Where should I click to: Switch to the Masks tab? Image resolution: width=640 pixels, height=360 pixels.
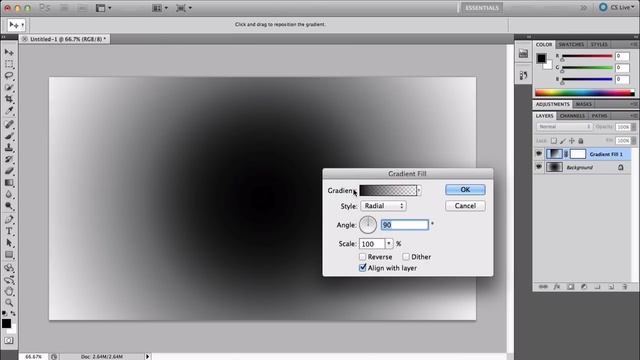584,104
